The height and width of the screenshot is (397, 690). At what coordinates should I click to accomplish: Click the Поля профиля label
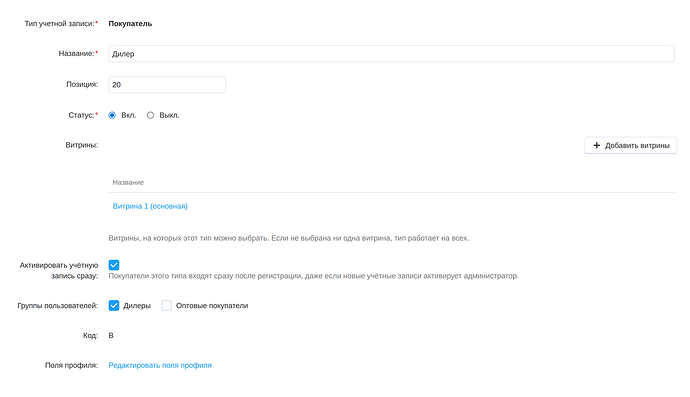[x=71, y=365]
